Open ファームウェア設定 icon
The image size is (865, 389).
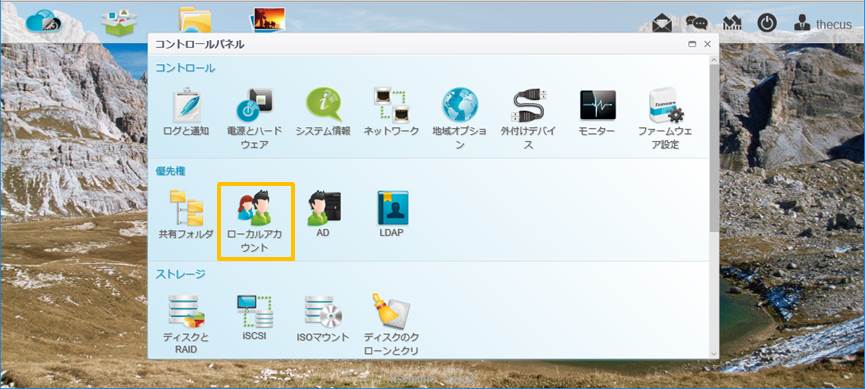coord(665,105)
